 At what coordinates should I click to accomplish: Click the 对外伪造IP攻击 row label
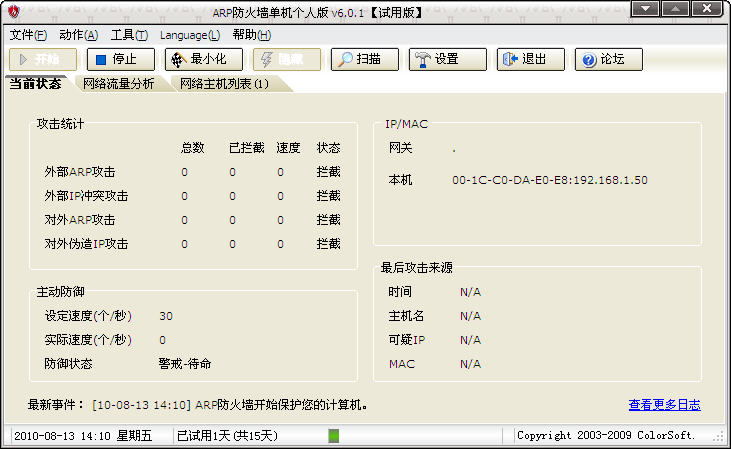[x=86, y=244]
